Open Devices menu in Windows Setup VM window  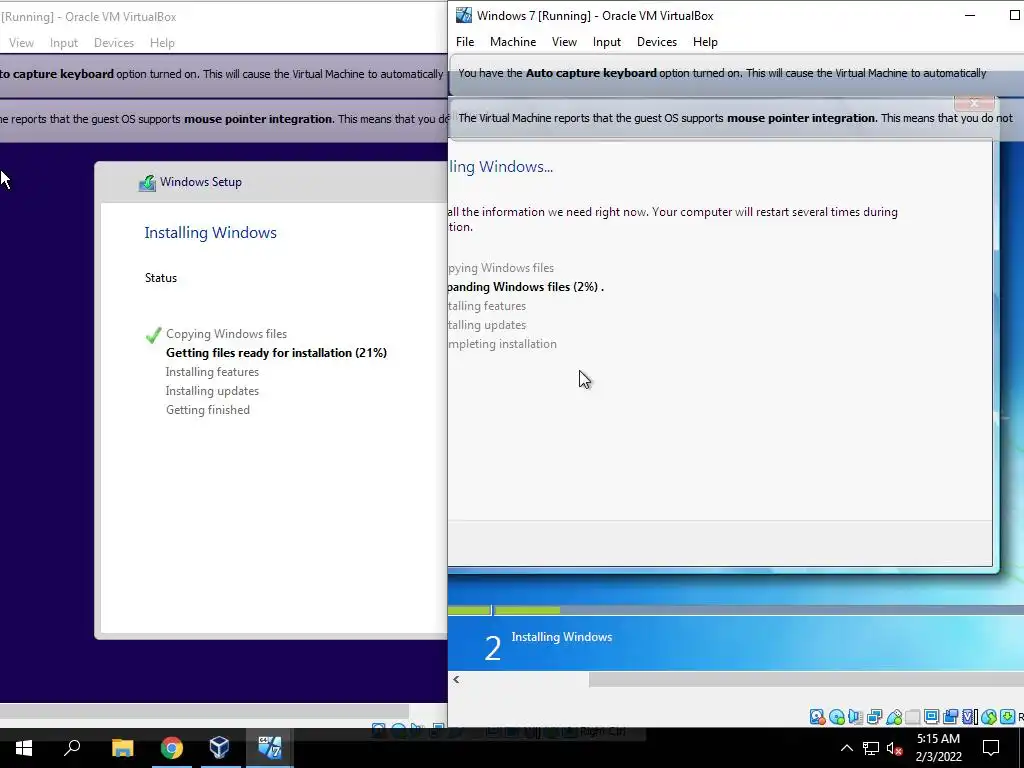tap(114, 43)
